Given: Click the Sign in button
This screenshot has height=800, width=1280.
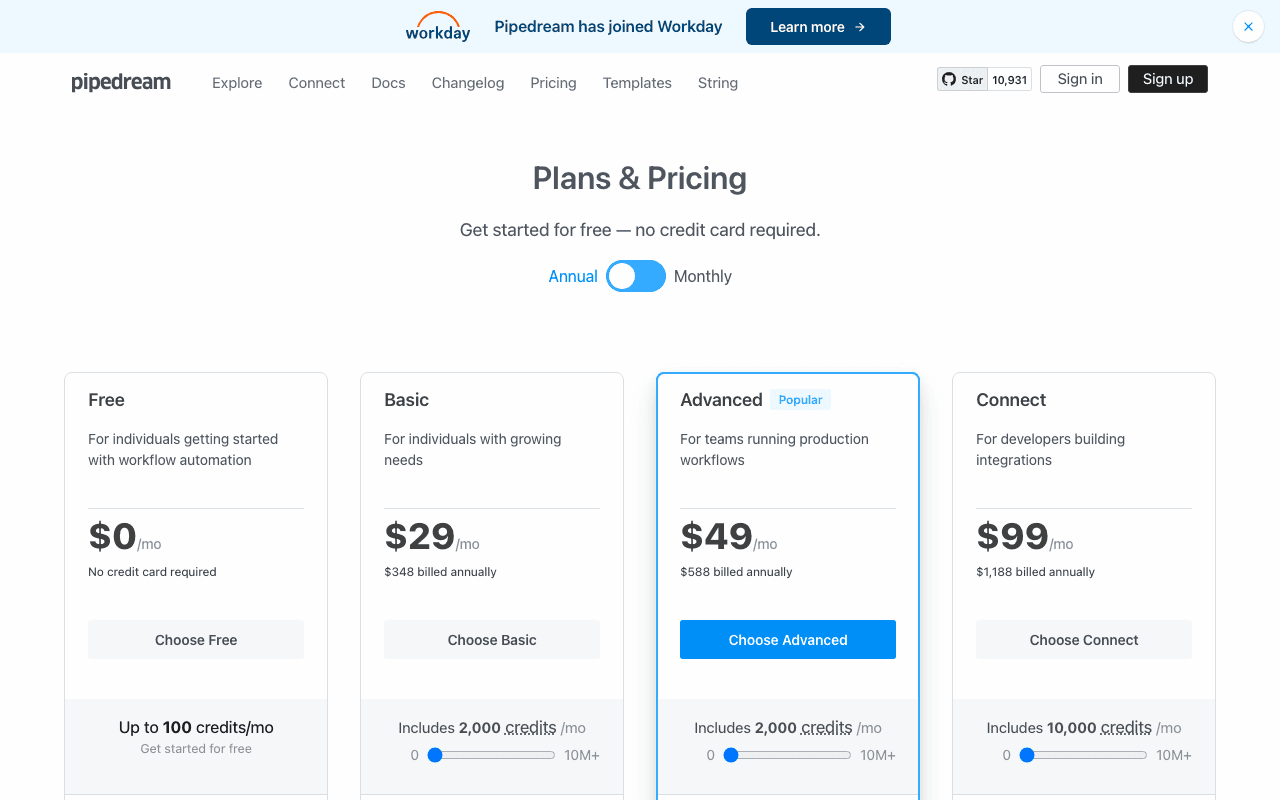Looking at the screenshot, I should [1080, 79].
